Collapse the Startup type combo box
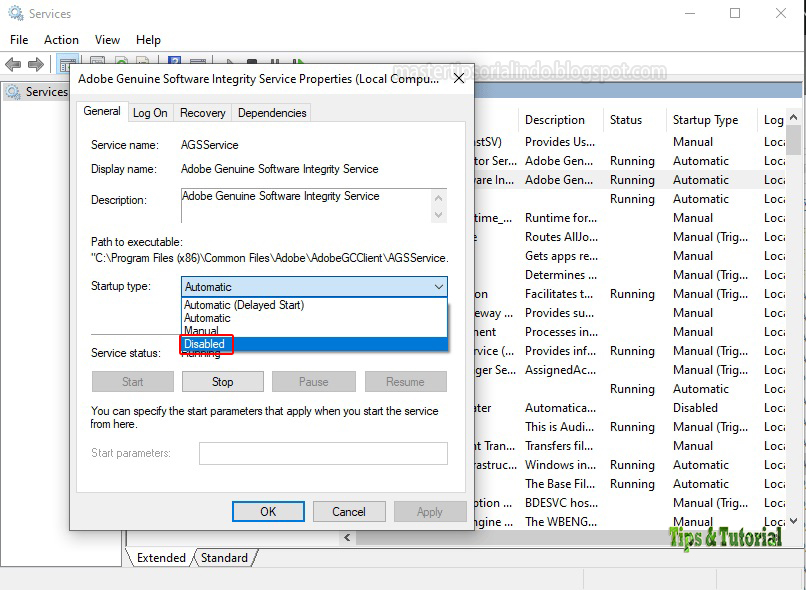Image resolution: width=806 pixels, height=590 pixels. pyautogui.click(x=438, y=286)
